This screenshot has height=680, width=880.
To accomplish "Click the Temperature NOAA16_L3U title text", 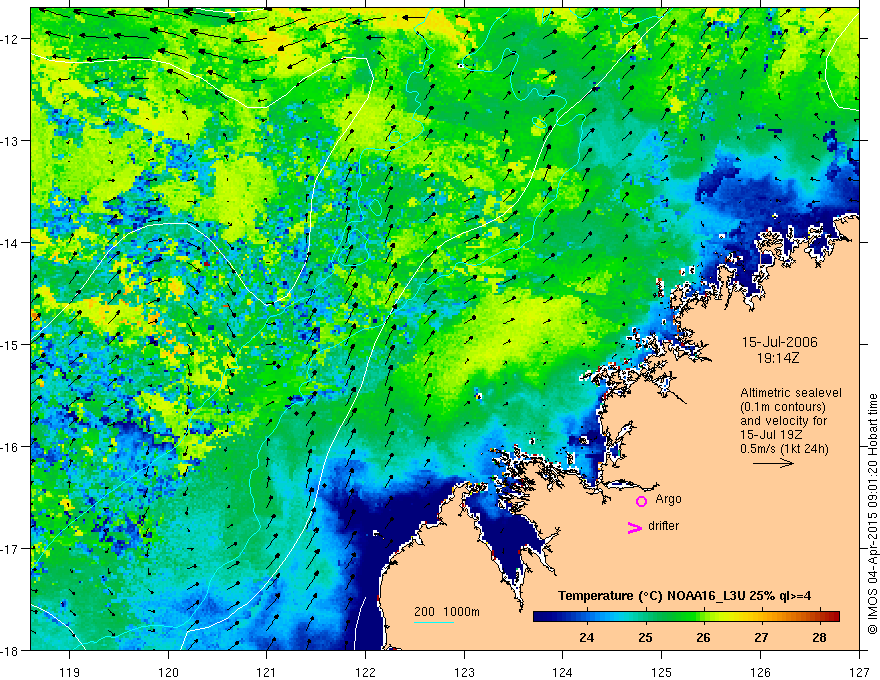I will point(684,596).
